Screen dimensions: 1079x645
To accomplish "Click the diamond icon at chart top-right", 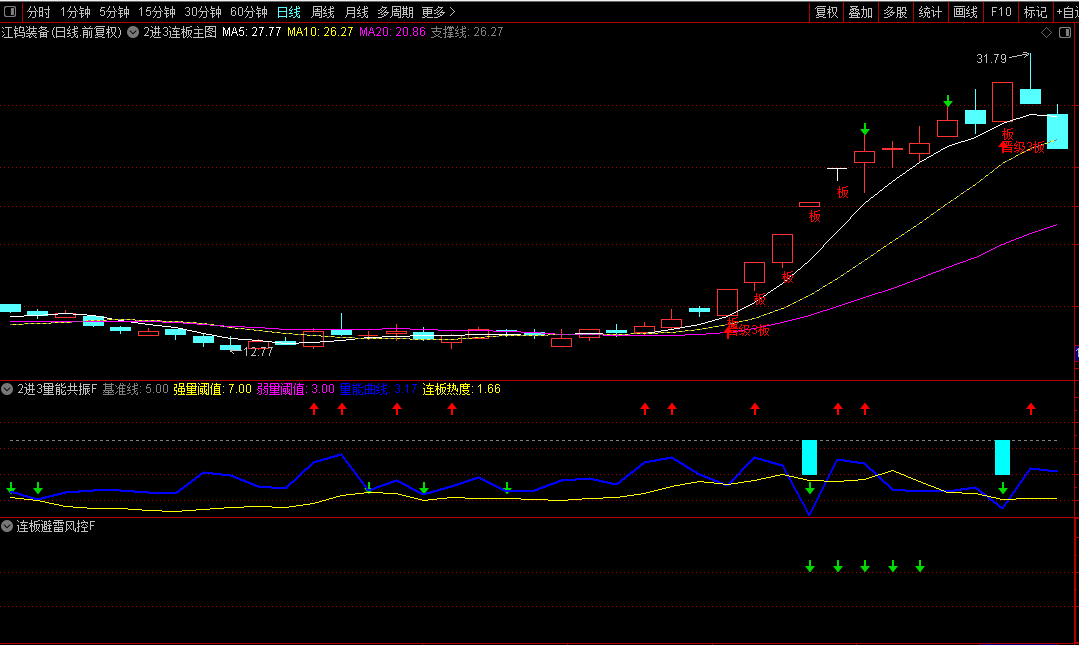I will pyautogui.click(x=1047, y=32).
